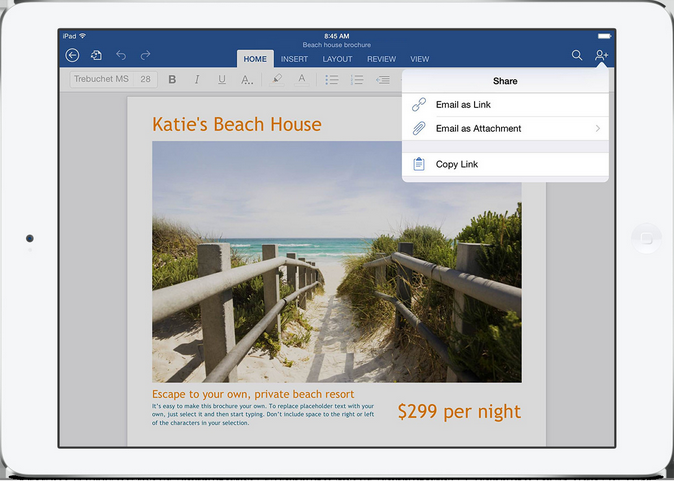Image resolution: width=674 pixels, height=481 pixels.
Task: Insert a bulleted list
Action: coord(332,80)
